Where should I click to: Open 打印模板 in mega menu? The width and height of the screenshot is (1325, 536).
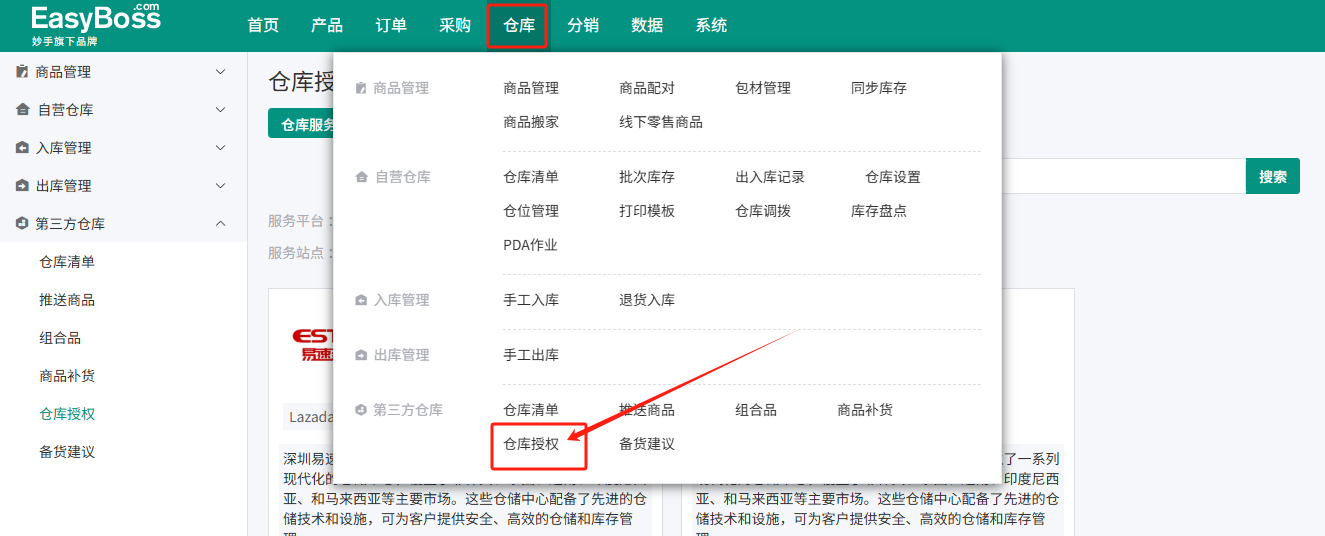[x=647, y=211]
